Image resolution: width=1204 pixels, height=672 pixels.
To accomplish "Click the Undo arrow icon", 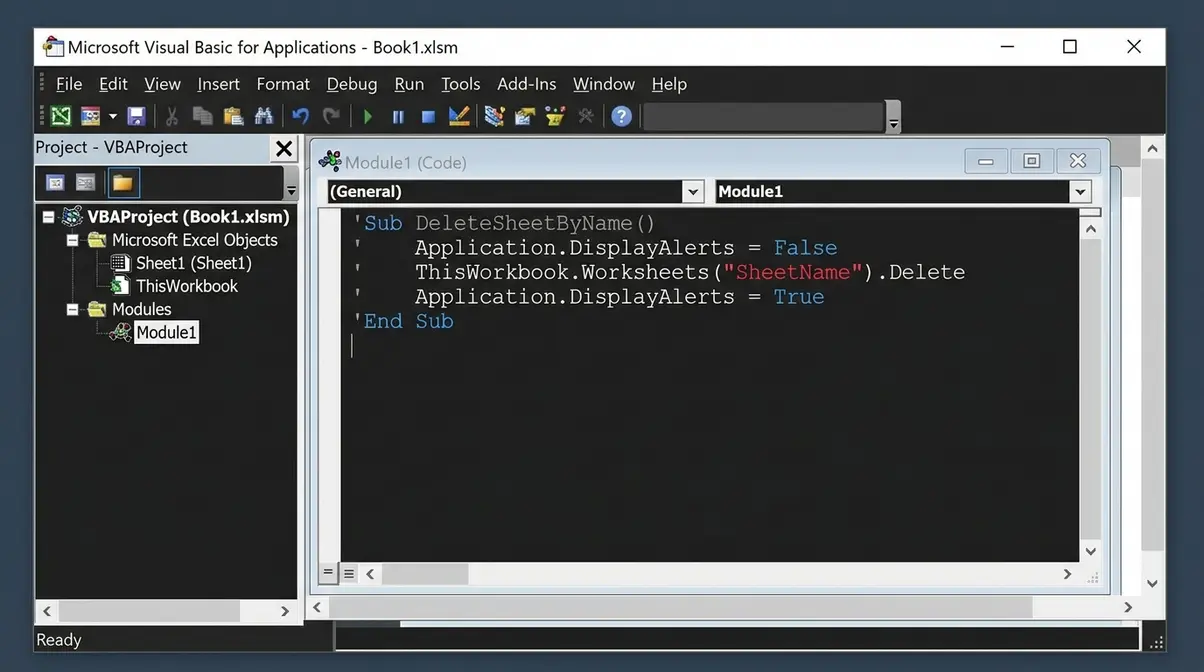I will [300, 116].
